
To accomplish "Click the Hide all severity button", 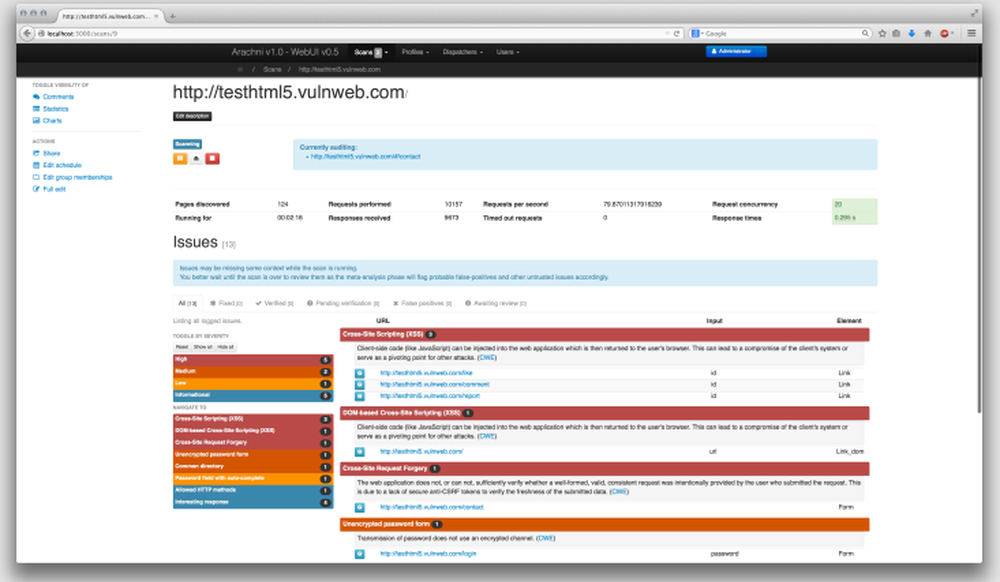I will 225,347.
